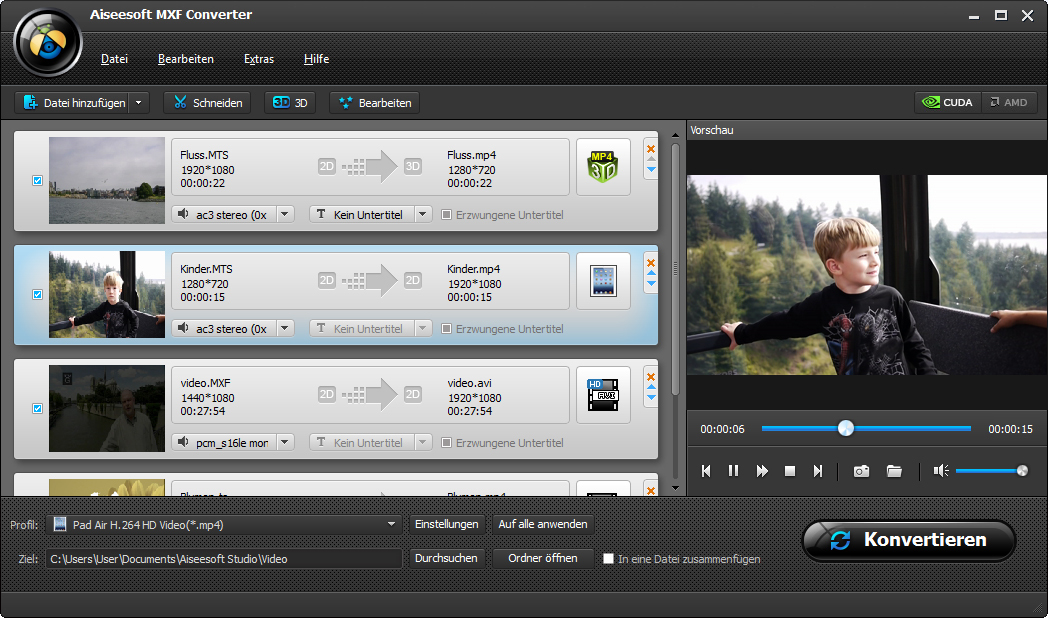Take a snapshot of the preview
Screen dimensions: 1048x618
[862, 471]
